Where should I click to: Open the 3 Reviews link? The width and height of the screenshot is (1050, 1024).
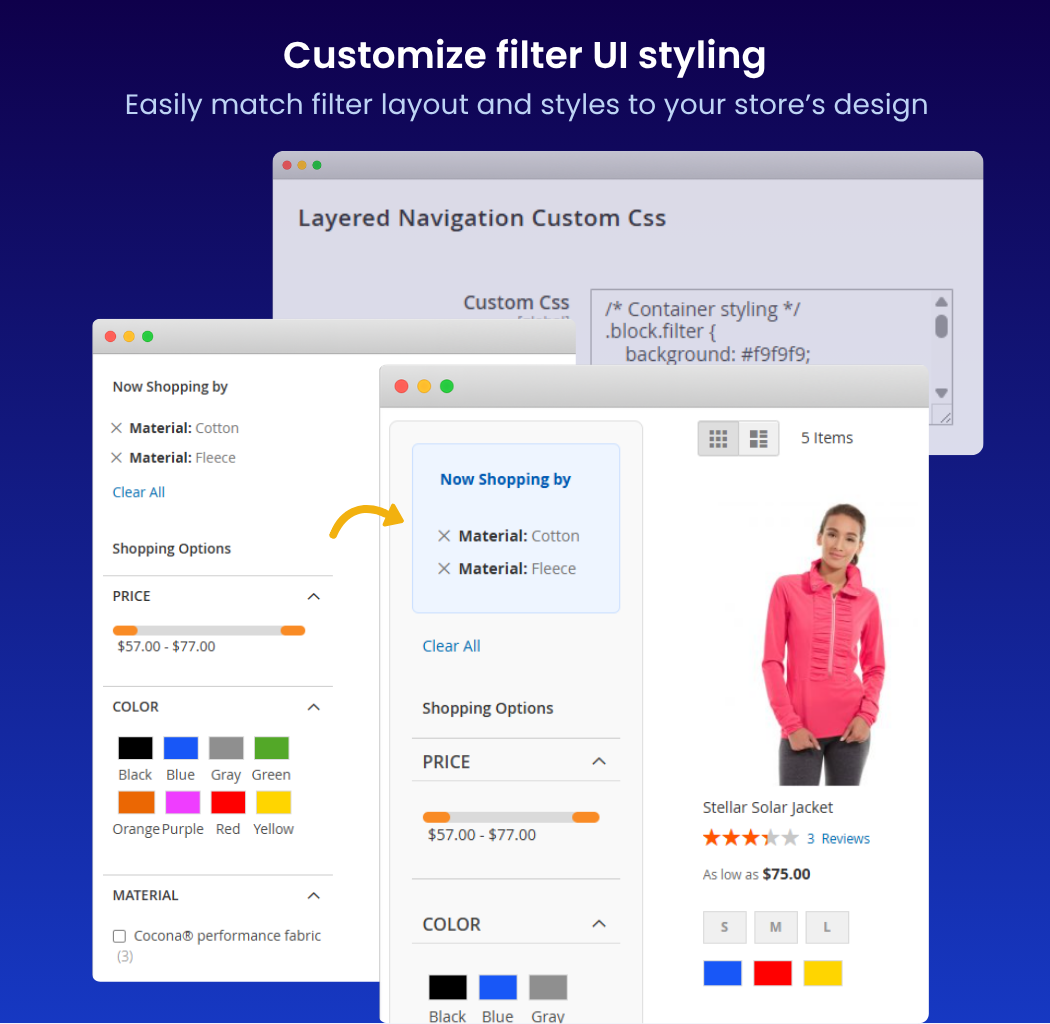click(838, 838)
